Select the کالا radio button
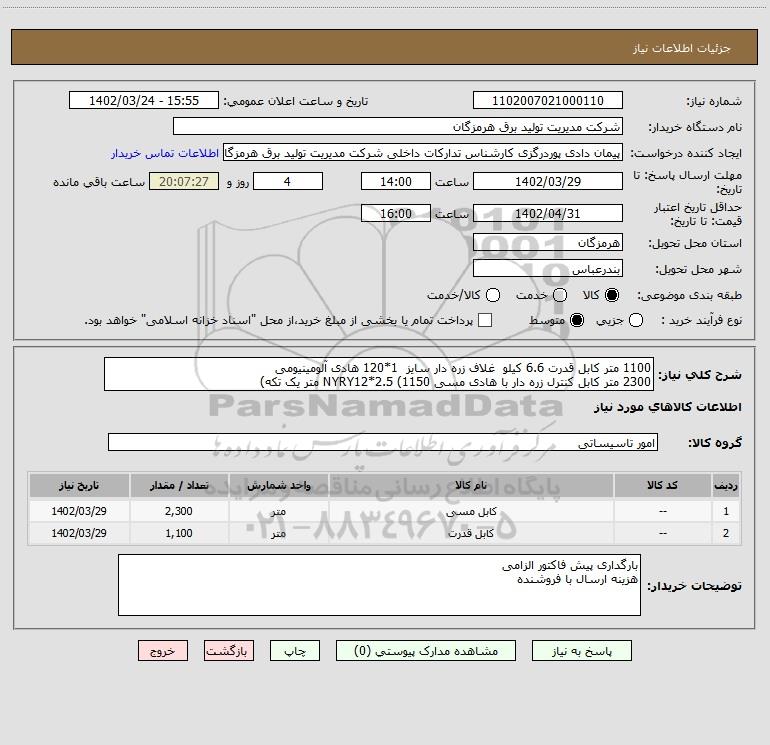 tap(612, 295)
